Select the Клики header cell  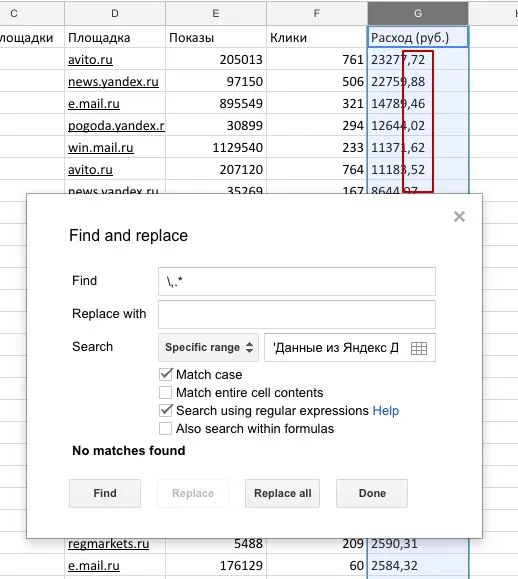(x=317, y=37)
